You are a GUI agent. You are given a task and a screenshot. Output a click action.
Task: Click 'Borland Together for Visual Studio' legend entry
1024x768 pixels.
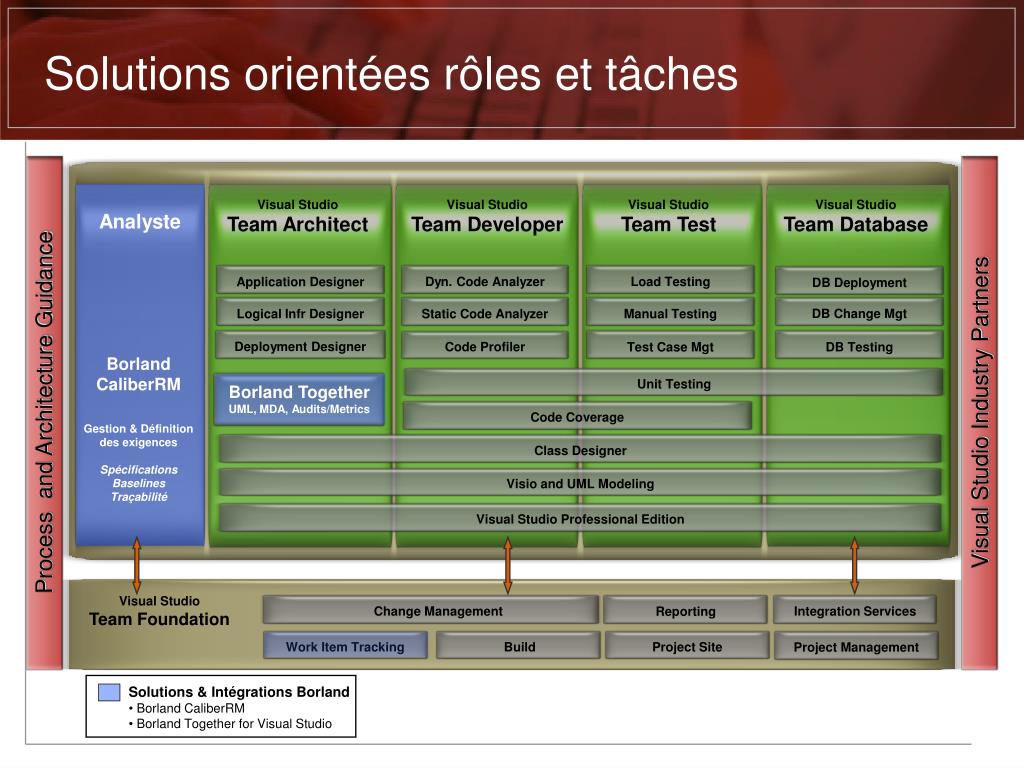point(234,724)
